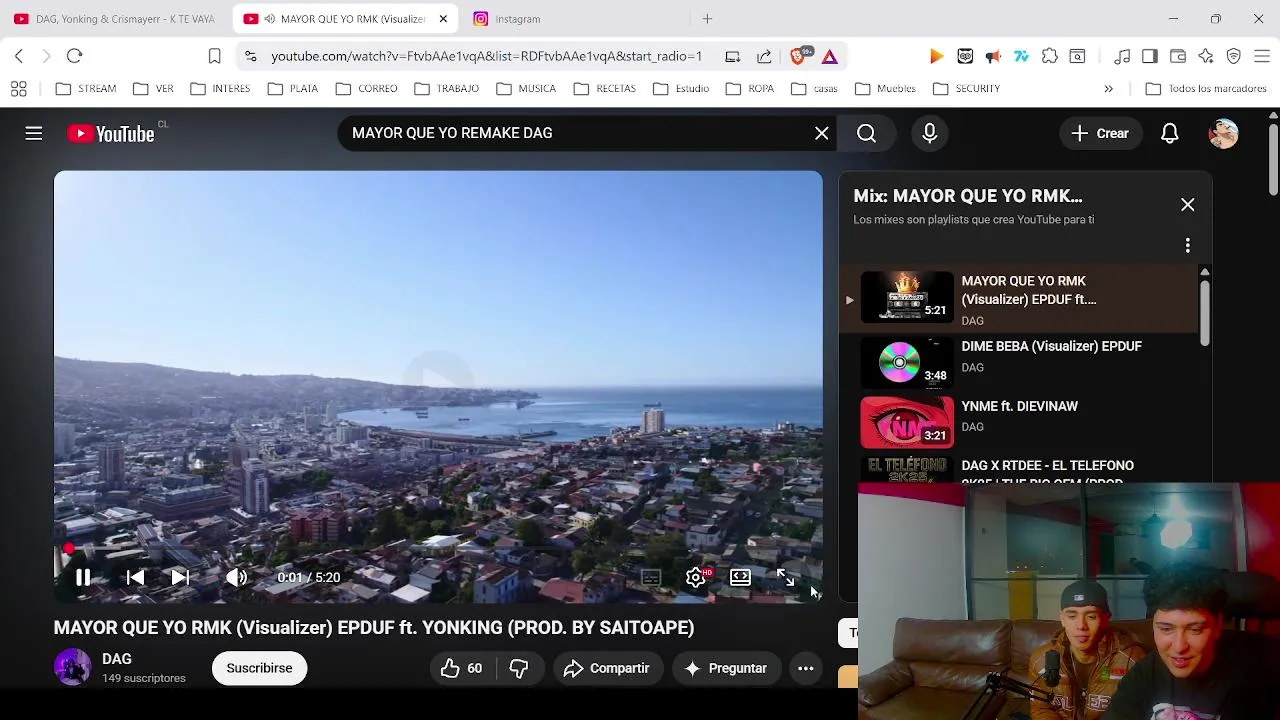Dislike the video with thumbs down
The image size is (1280, 720).
click(x=519, y=668)
